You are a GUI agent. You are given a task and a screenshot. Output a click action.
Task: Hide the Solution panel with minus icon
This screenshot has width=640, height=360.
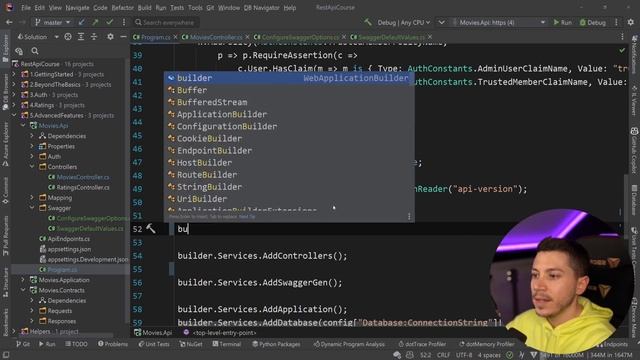click(123, 37)
